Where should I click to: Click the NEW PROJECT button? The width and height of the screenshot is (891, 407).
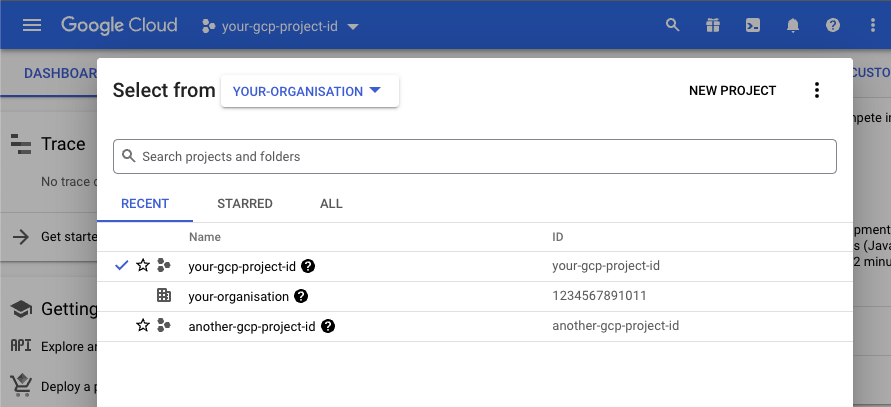coord(732,90)
